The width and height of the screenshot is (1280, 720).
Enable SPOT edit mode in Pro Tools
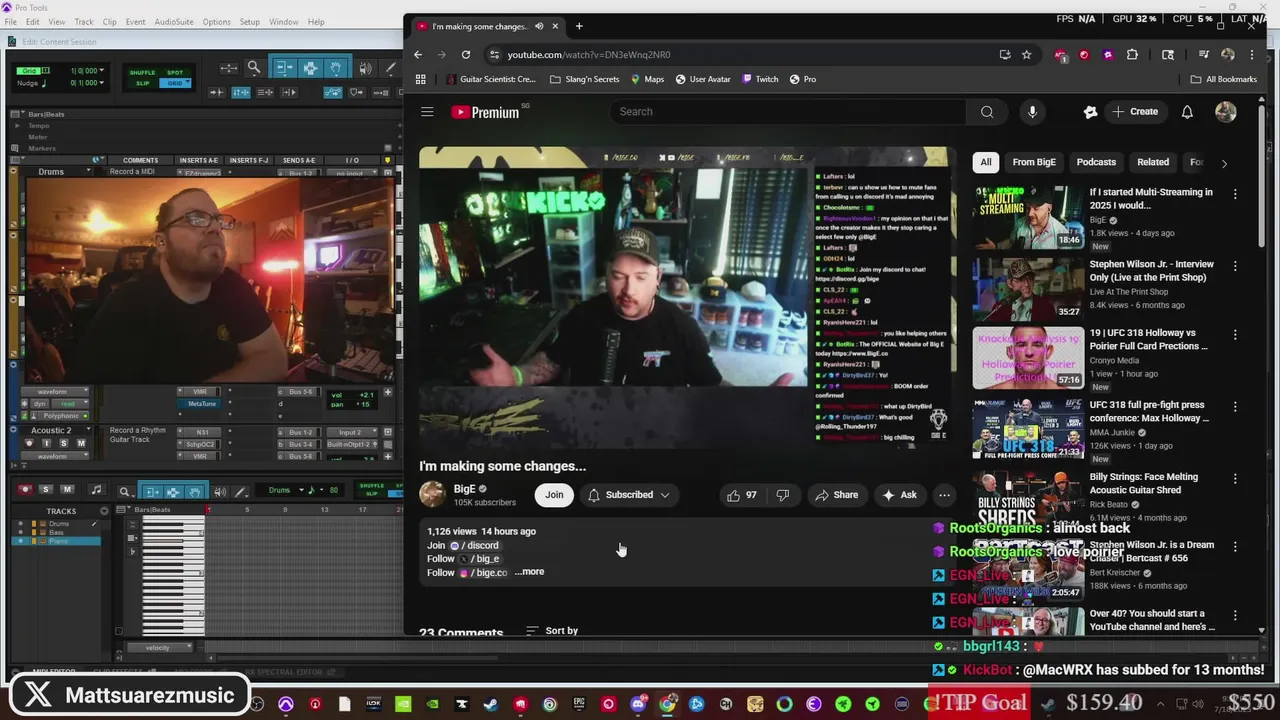coord(174,72)
